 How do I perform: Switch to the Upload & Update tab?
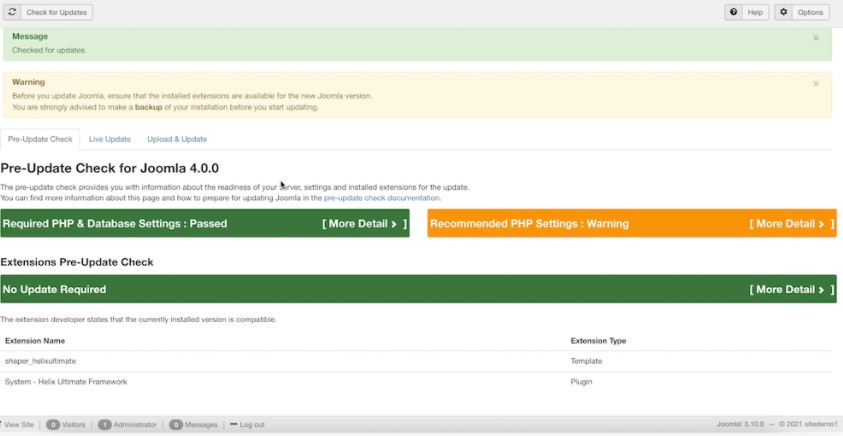point(177,139)
